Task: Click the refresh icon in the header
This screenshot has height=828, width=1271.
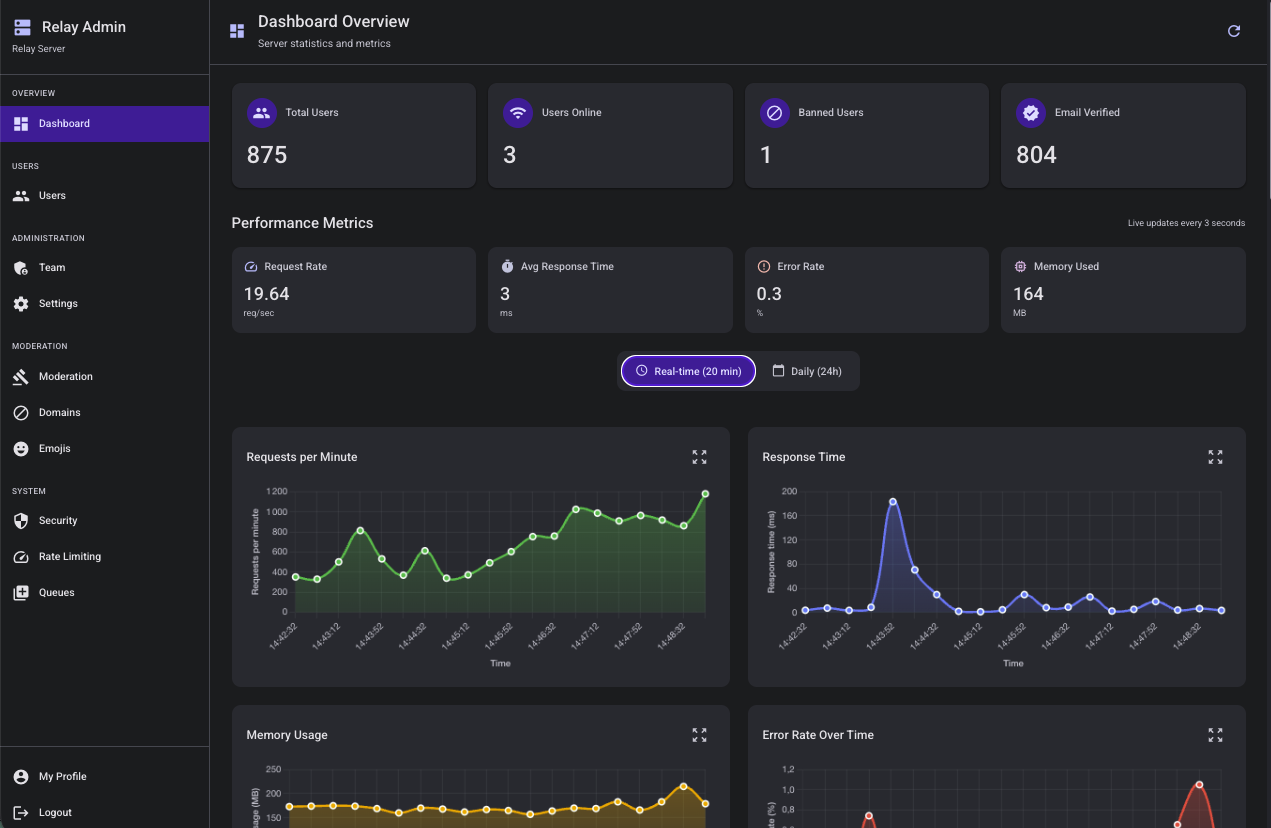Action: [x=1234, y=31]
